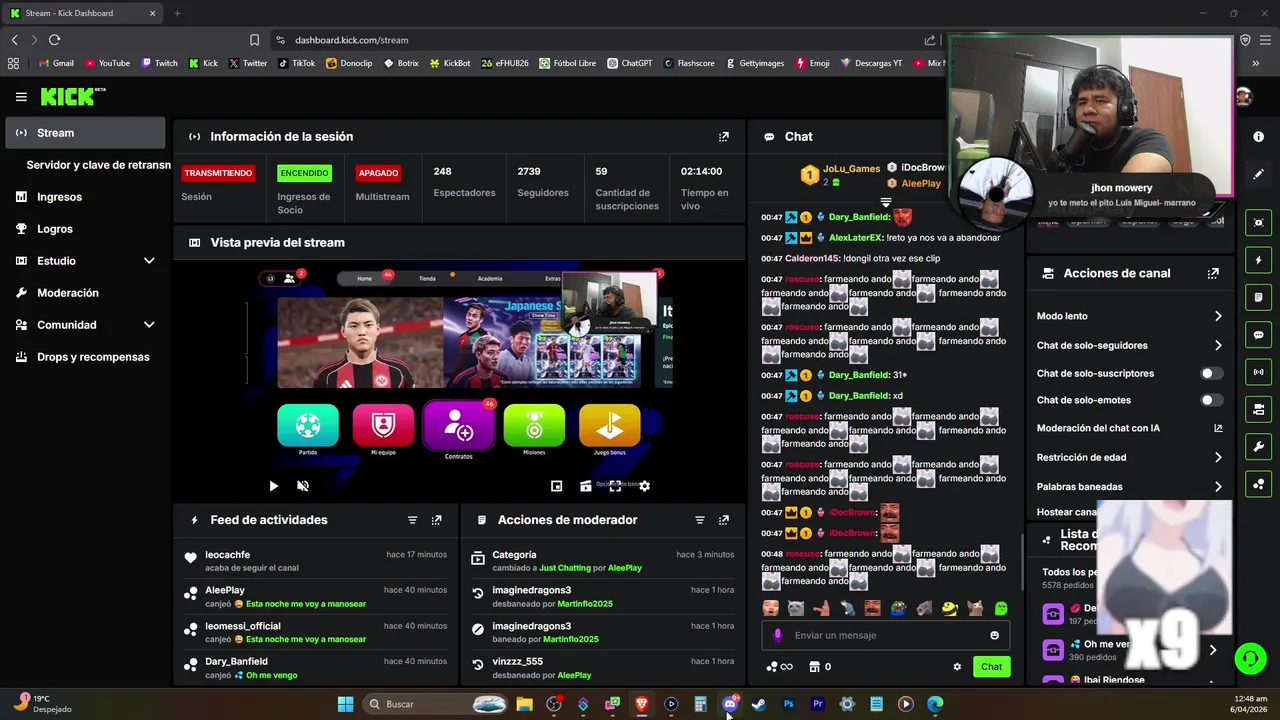1280x720 pixels.
Task: Click the taskbar Buscar search box
Action: [x=435, y=704]
